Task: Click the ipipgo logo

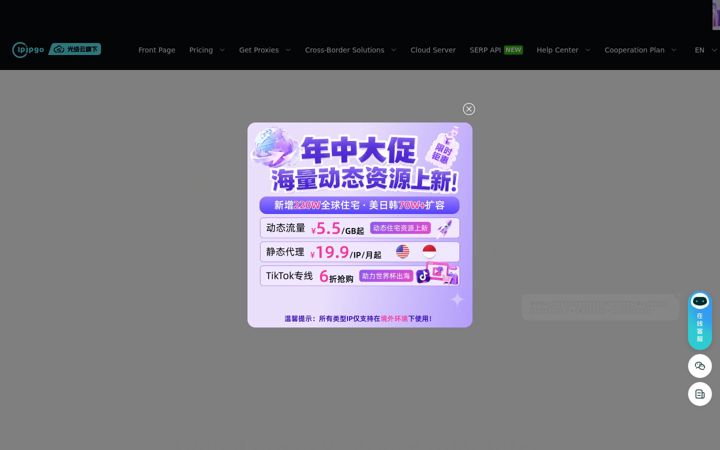Action: (x=28, y=50)
